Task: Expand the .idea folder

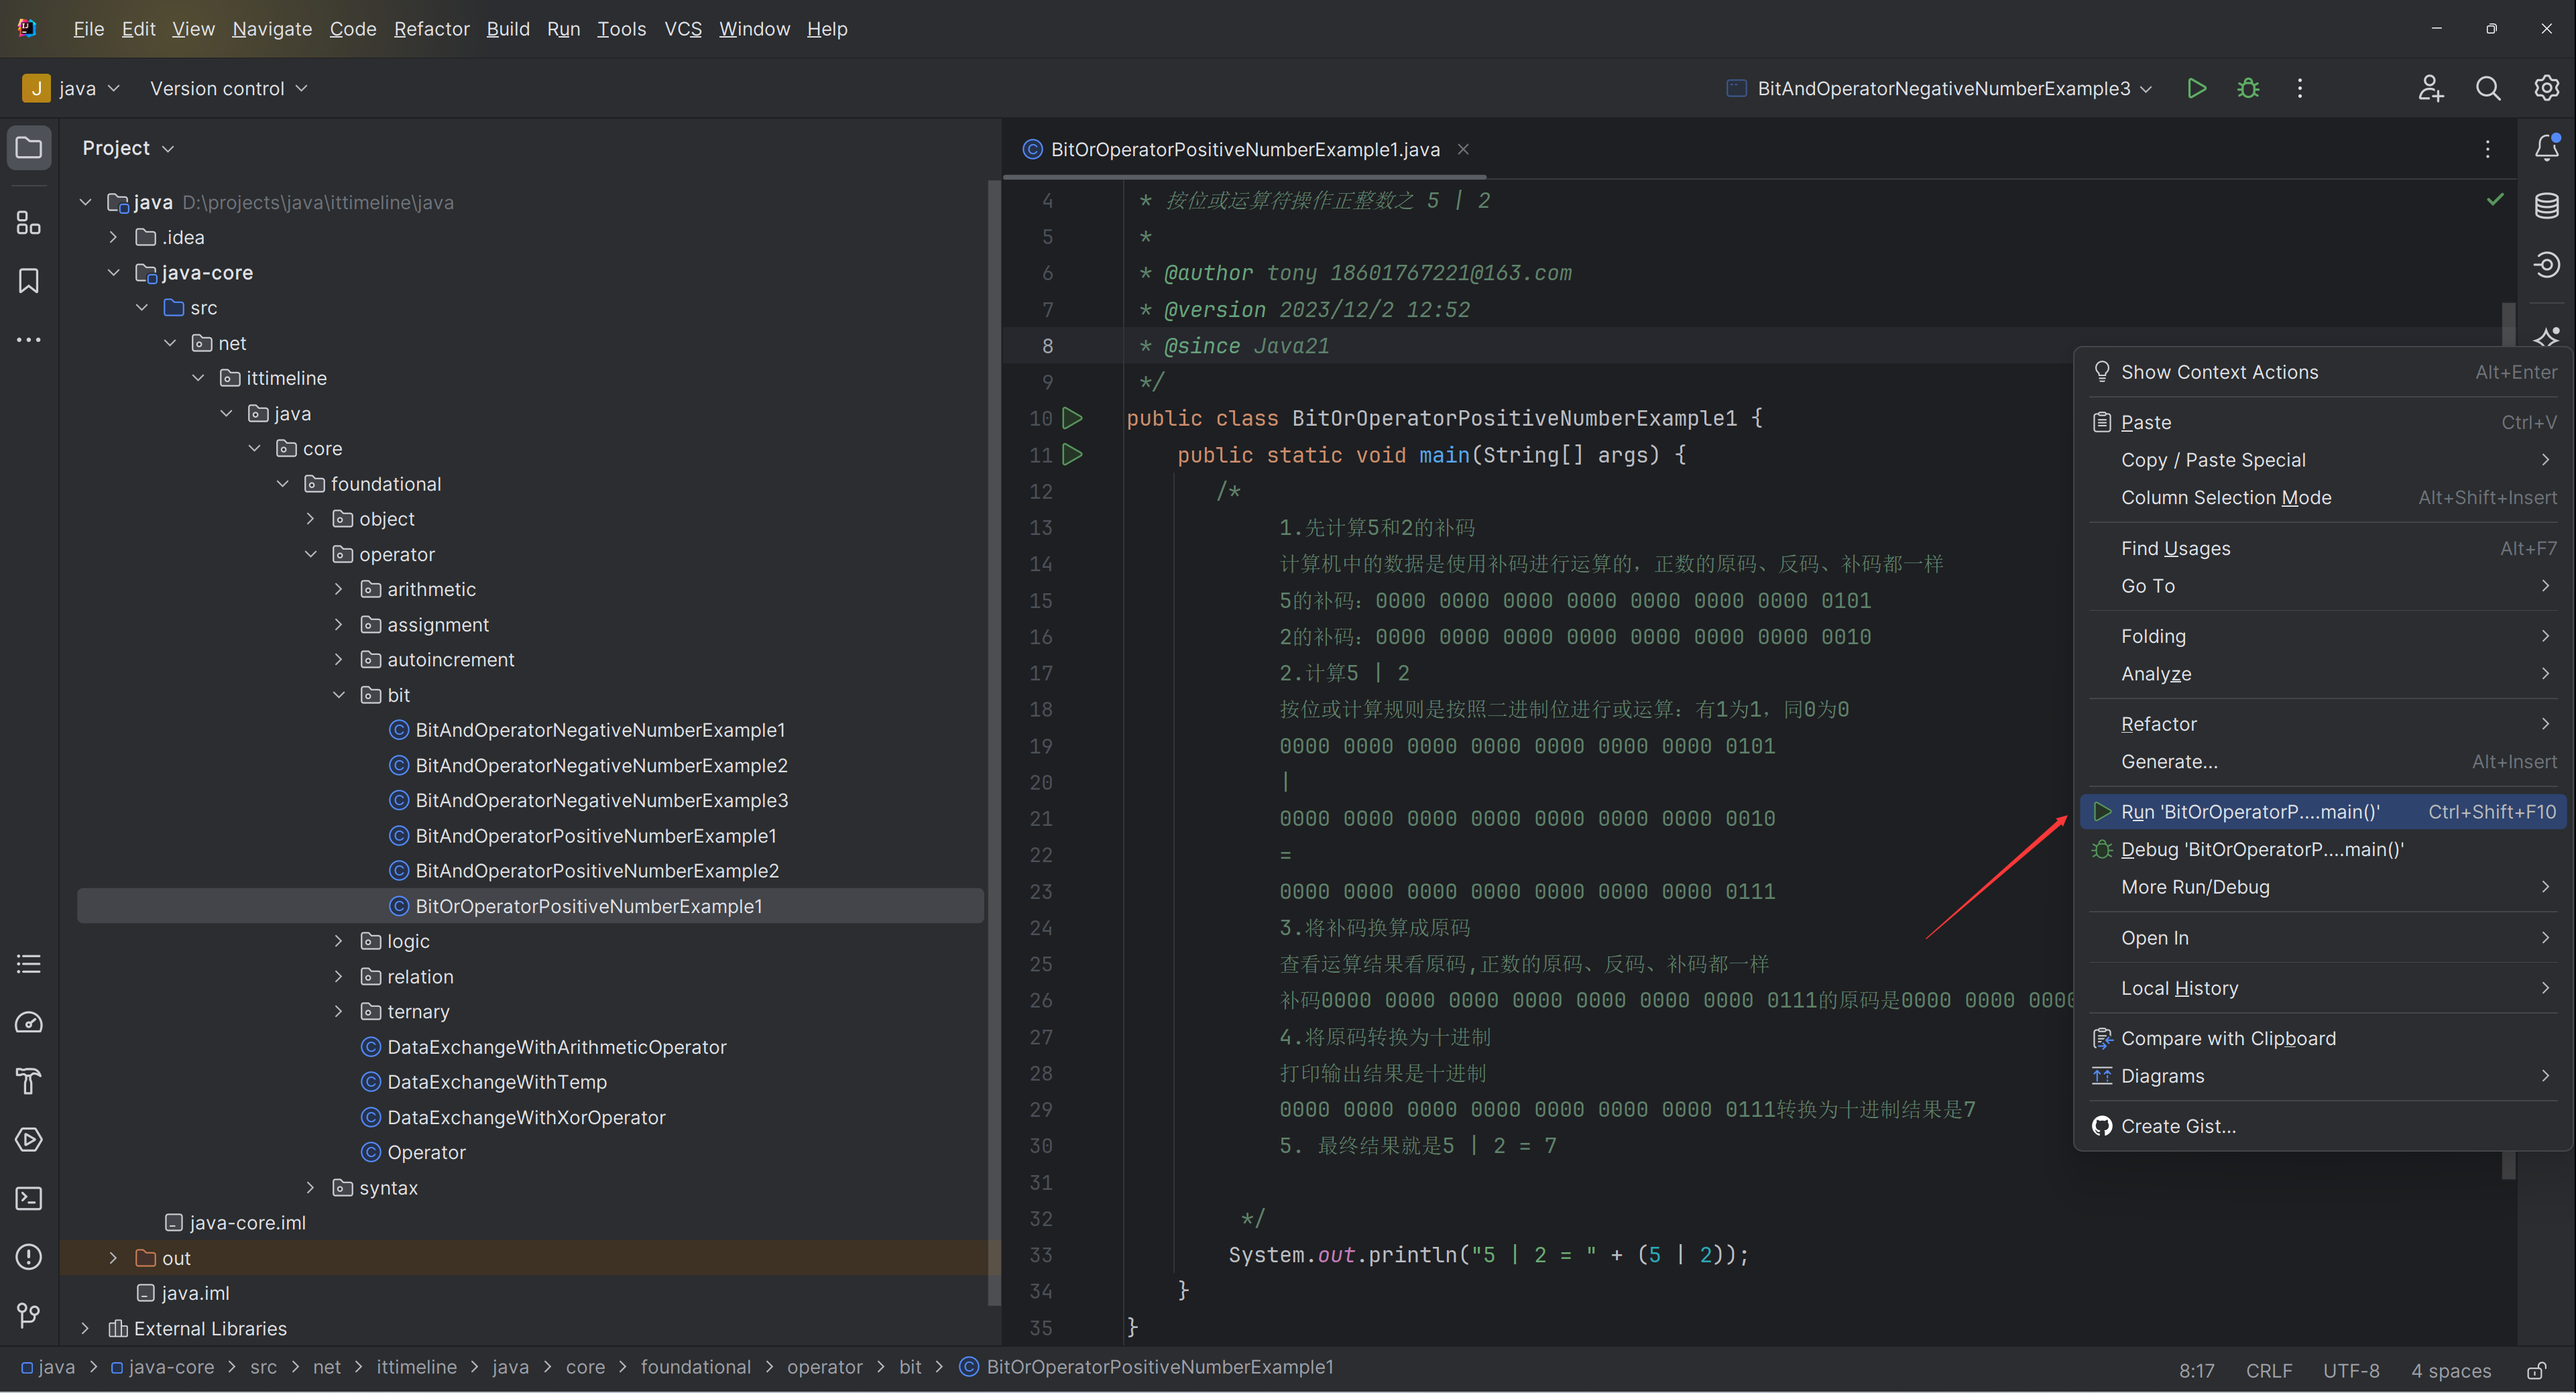Action: click(x=113, y=237)
